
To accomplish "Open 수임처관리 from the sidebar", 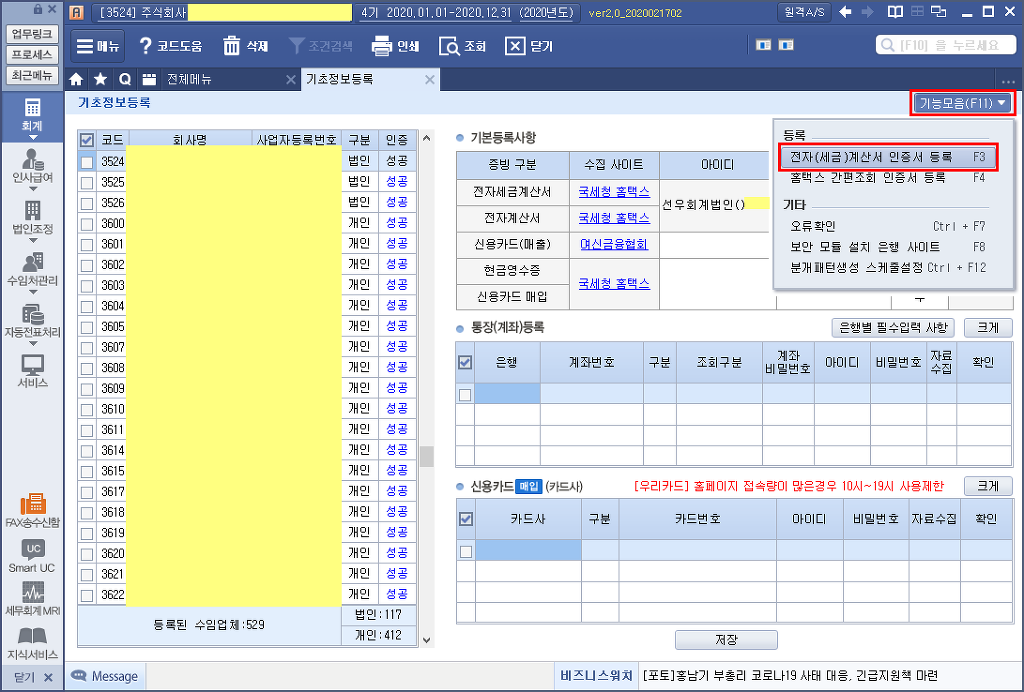I will click(32, 269).
